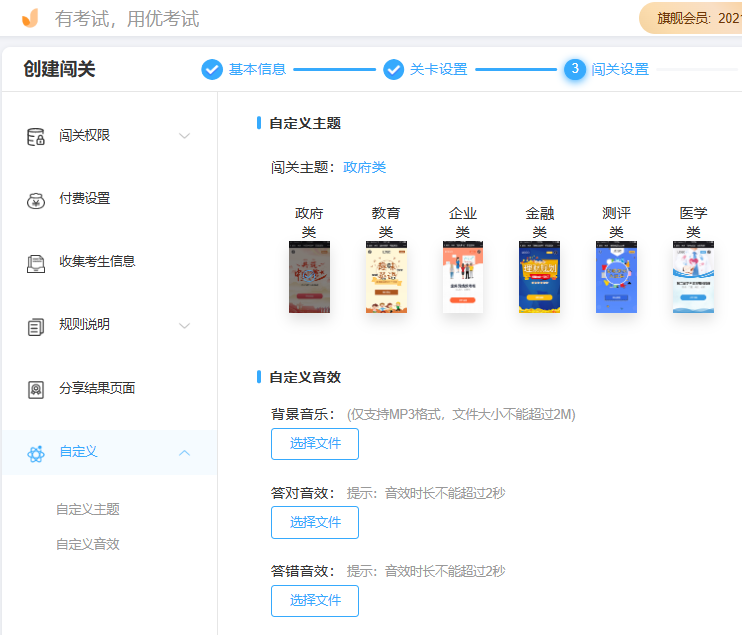Select the 金融类 theme thumbnail
Viewport: 742px width, 635px height.
(539, 277)
